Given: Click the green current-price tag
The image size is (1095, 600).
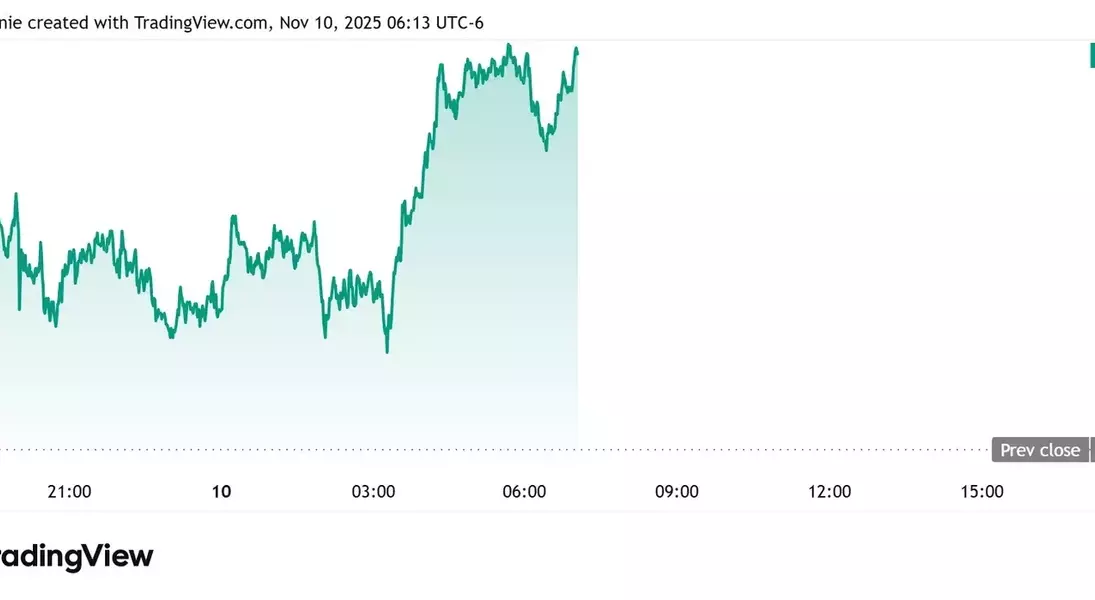Looking at the screenshot, I should coord(1092,56).
